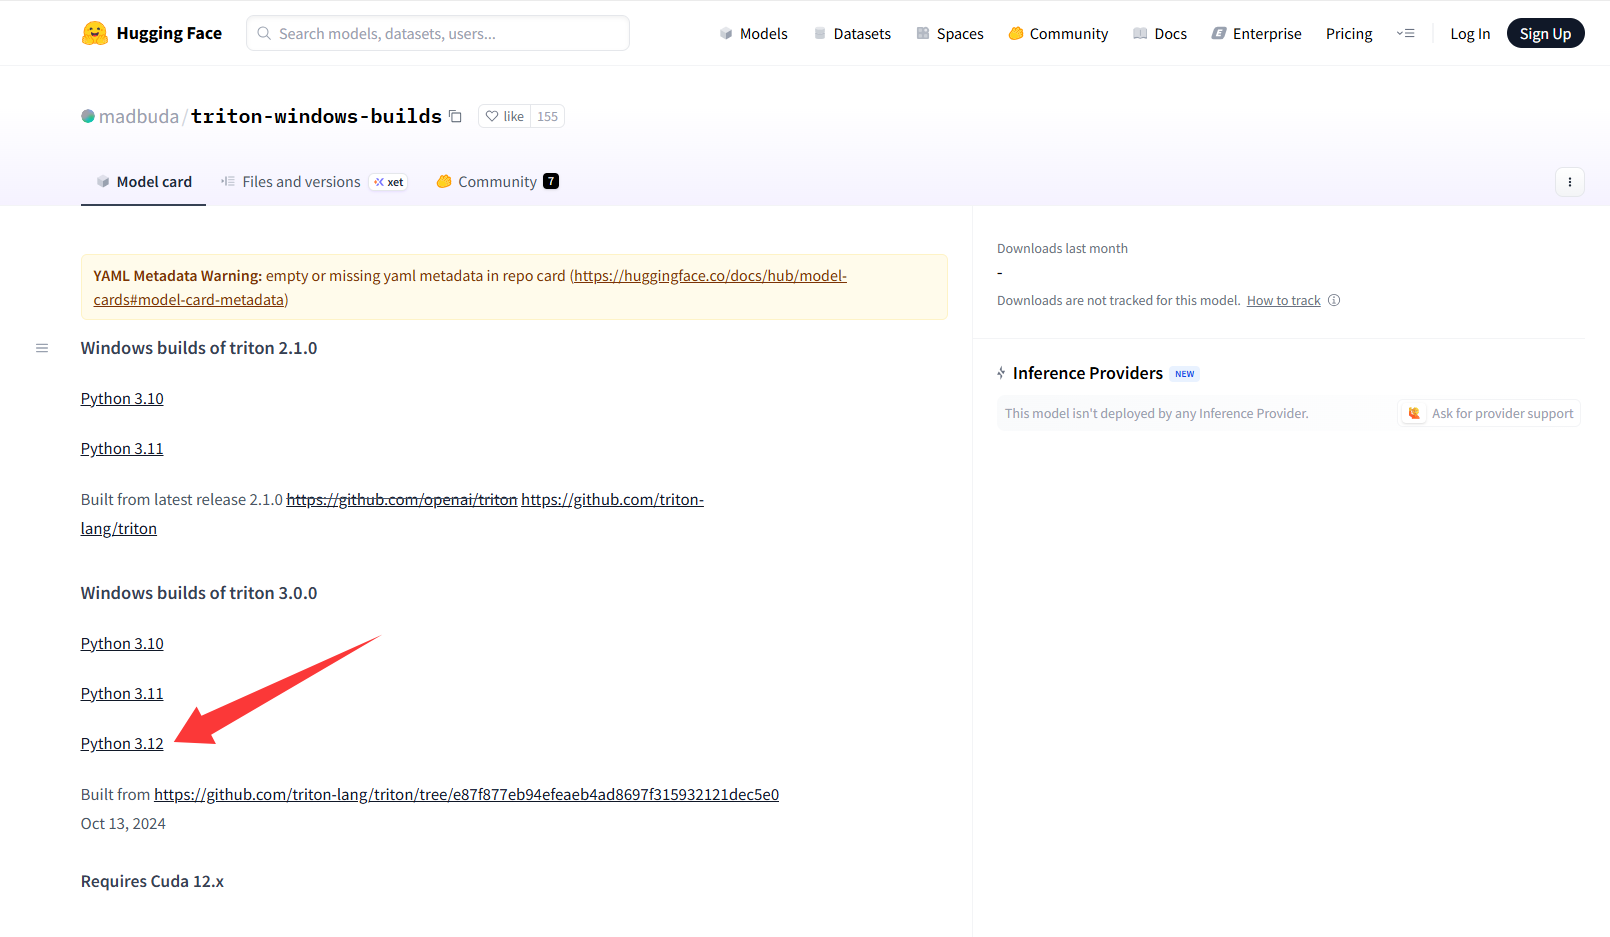Expand the table of contents hamburger icon
The image size is (1610, 937).
pos(42,348)
